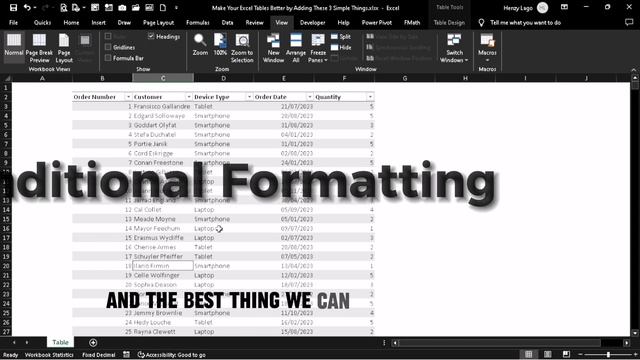
Task: Click Accessibility: Good to go status
Action: (172, 355)
